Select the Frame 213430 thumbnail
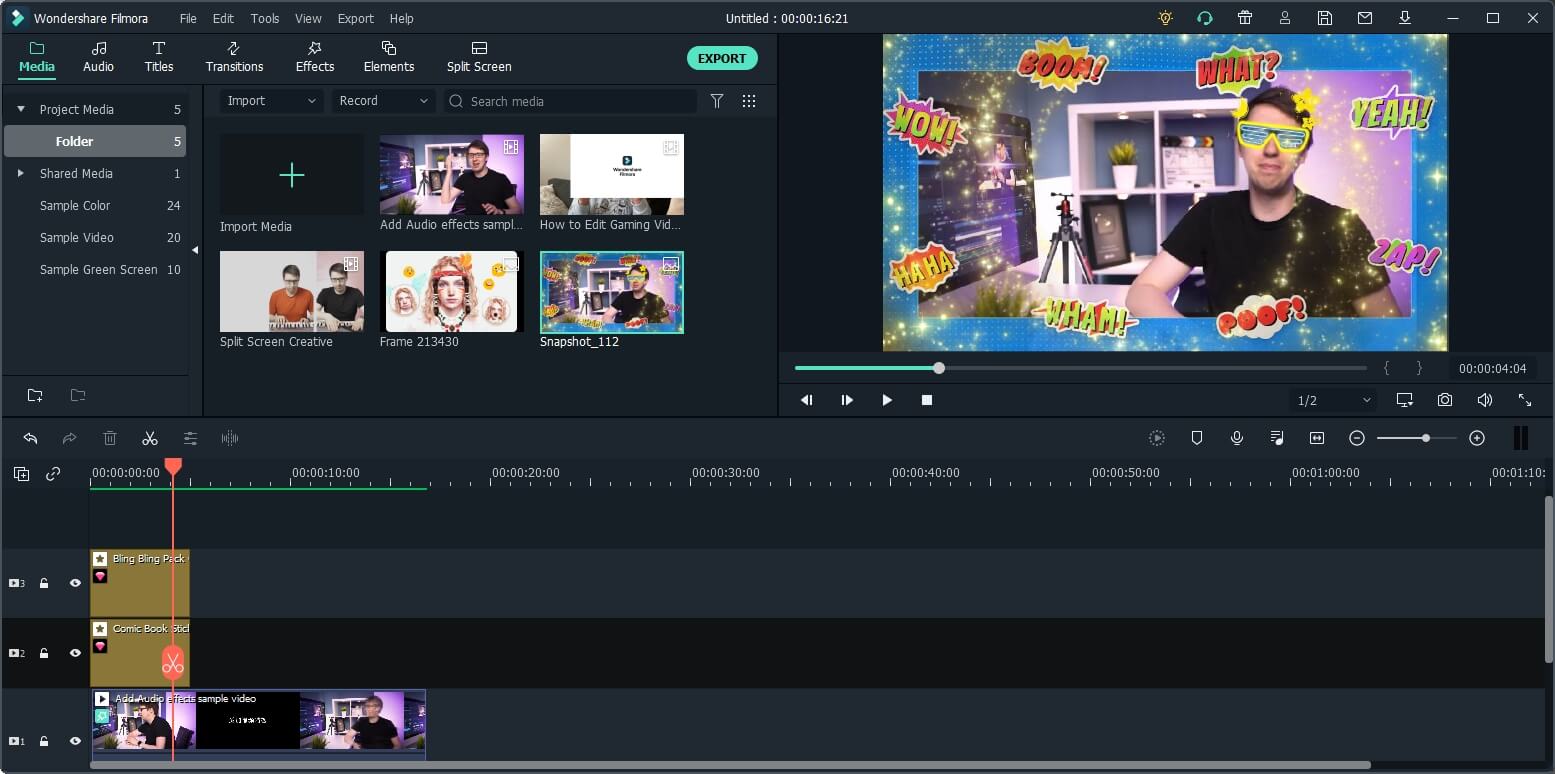 pos(452,292)
